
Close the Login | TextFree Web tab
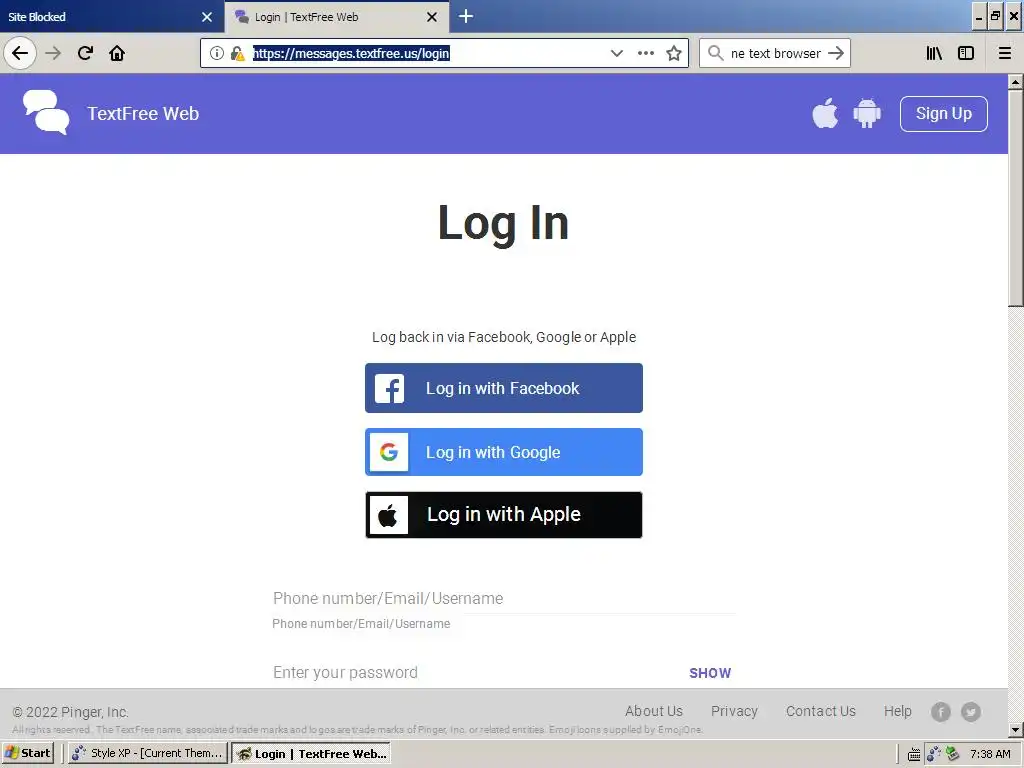[x=432, y=17]
